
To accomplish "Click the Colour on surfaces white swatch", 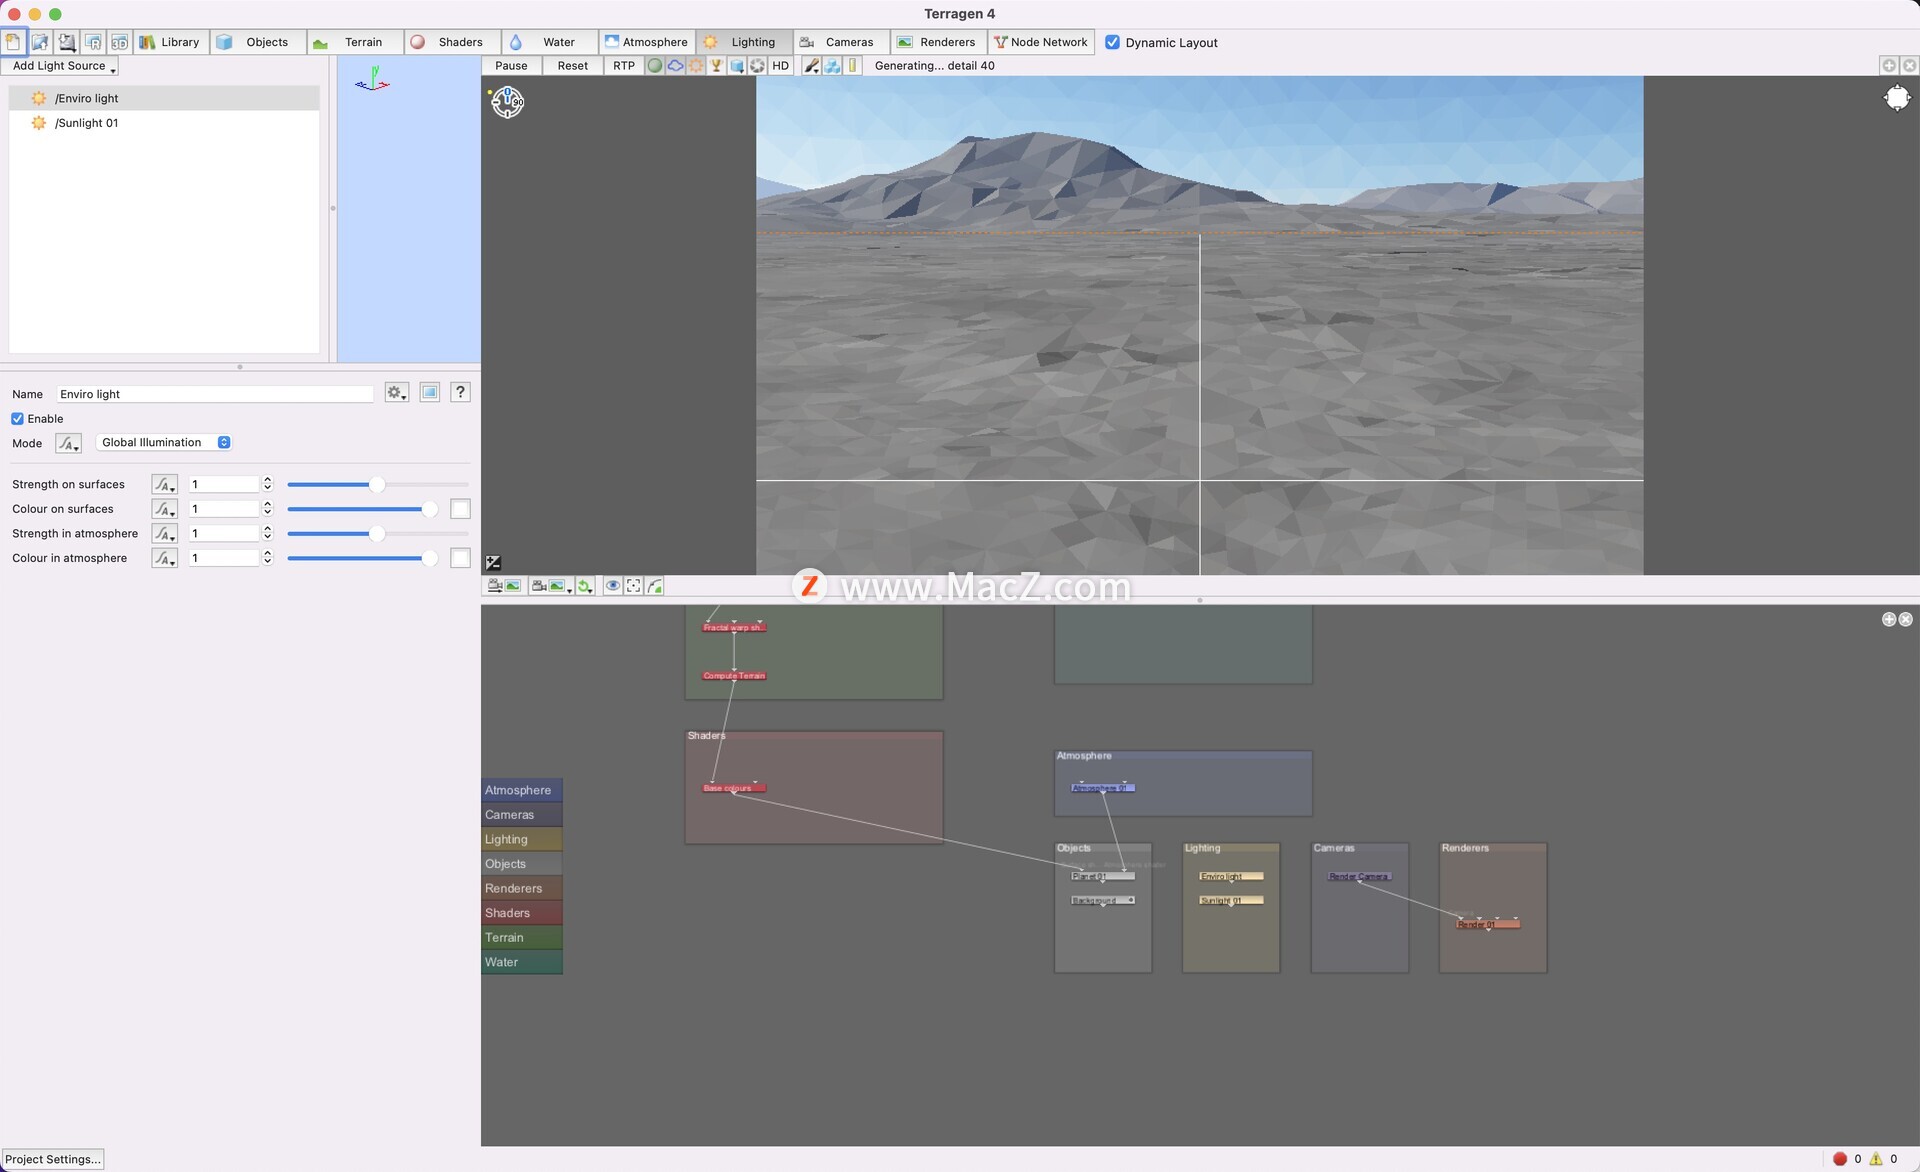I will point(460,509).
